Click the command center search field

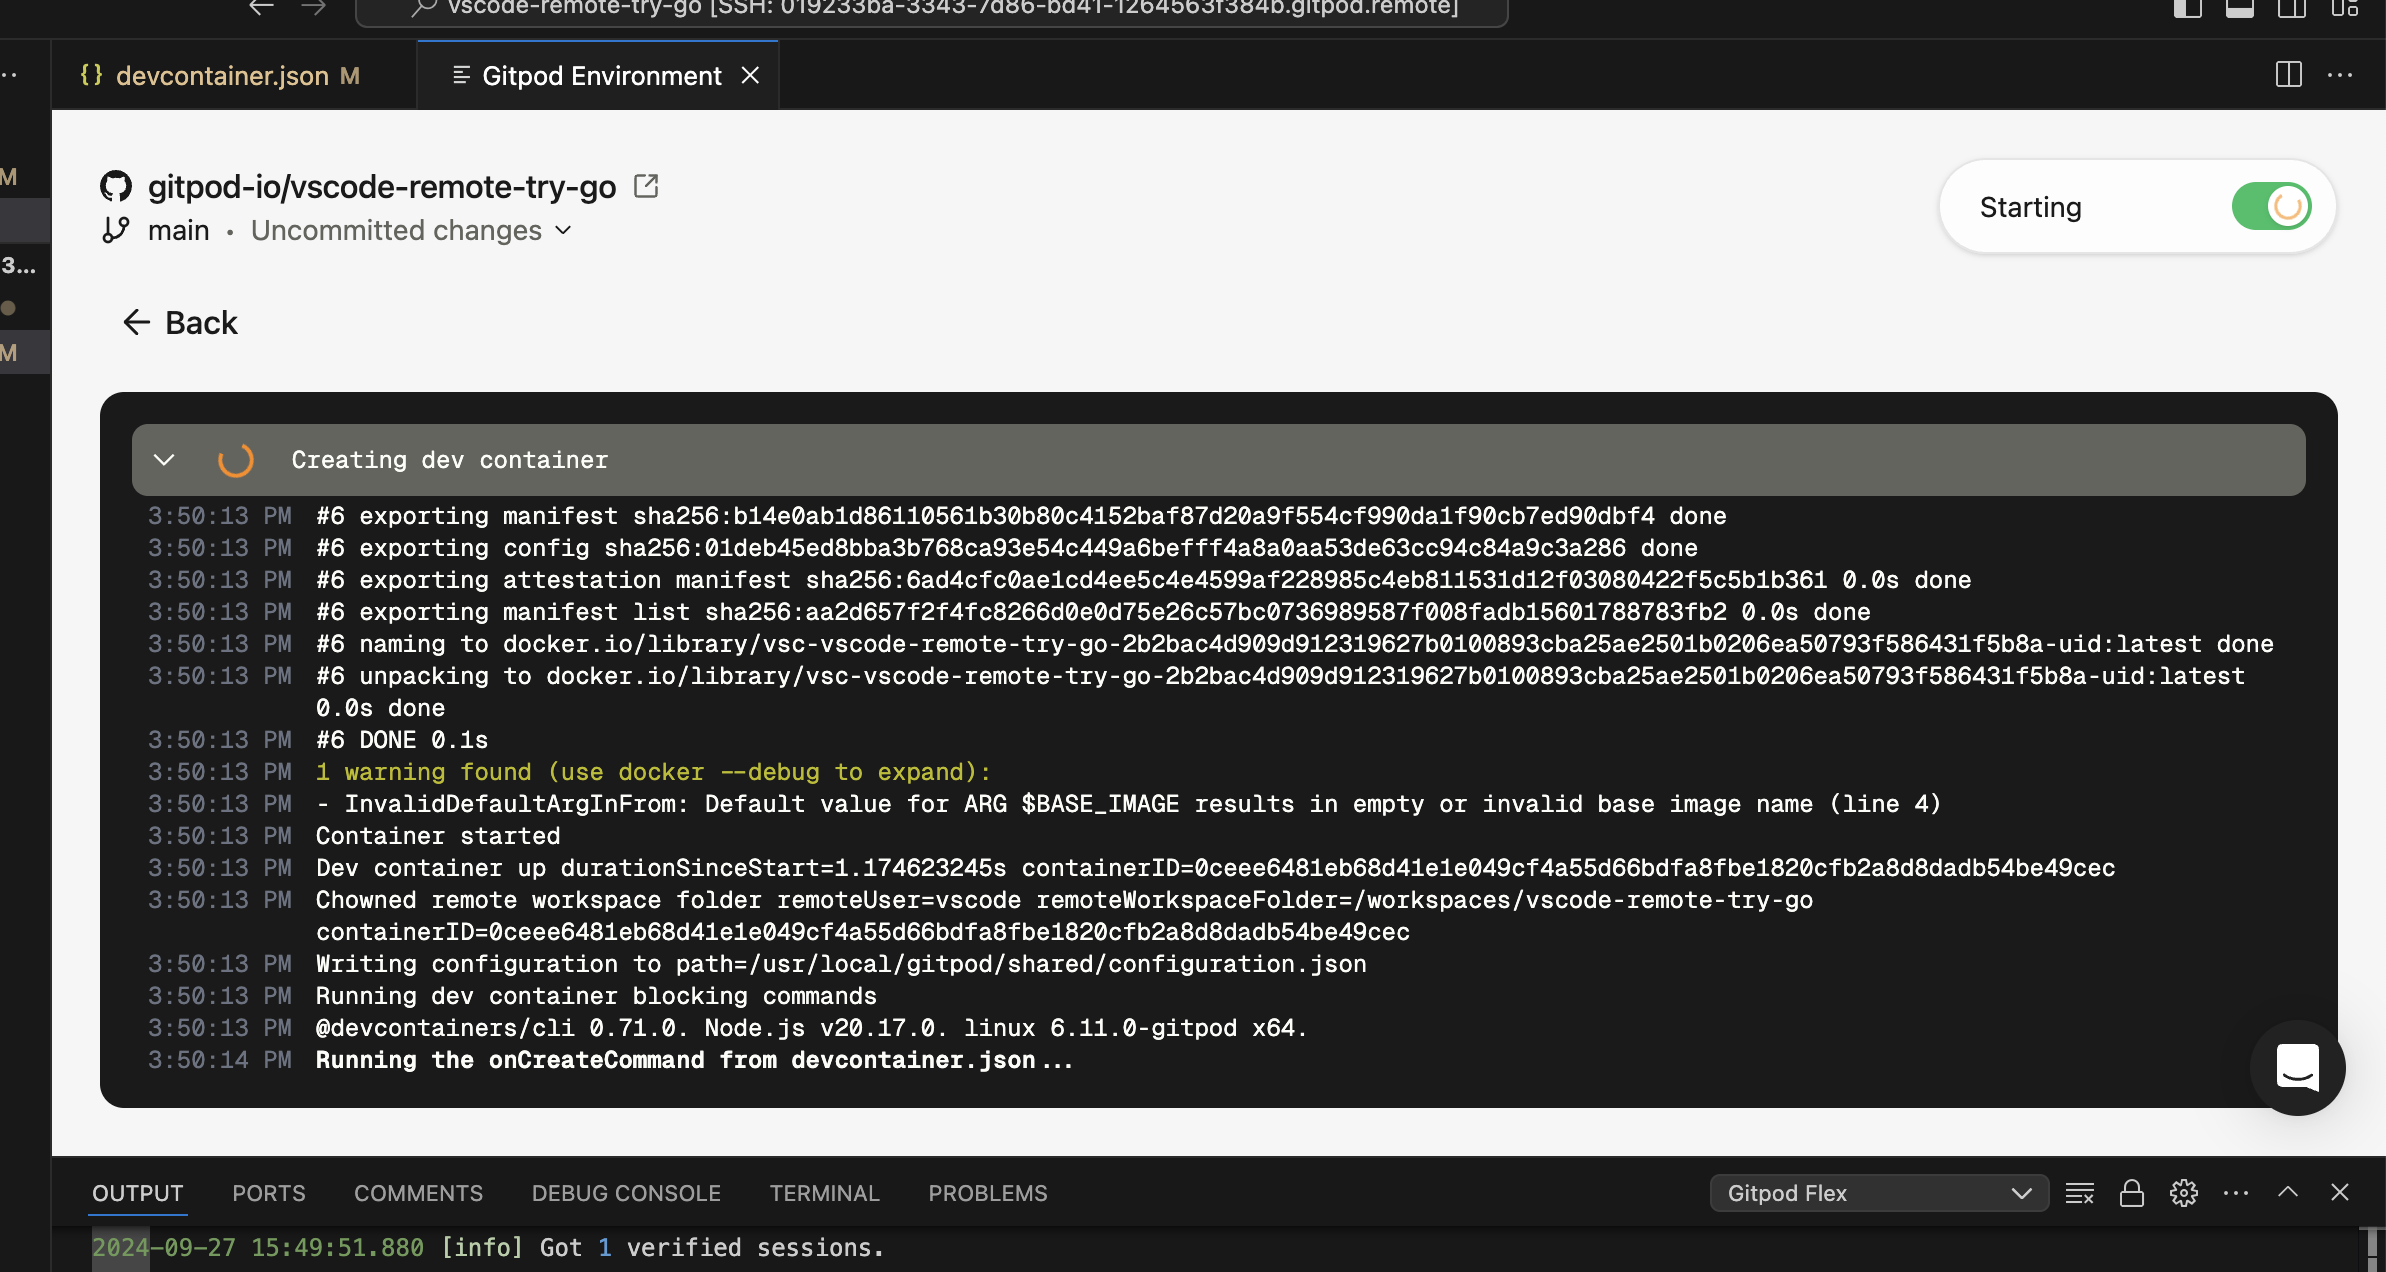pos(931,10)
